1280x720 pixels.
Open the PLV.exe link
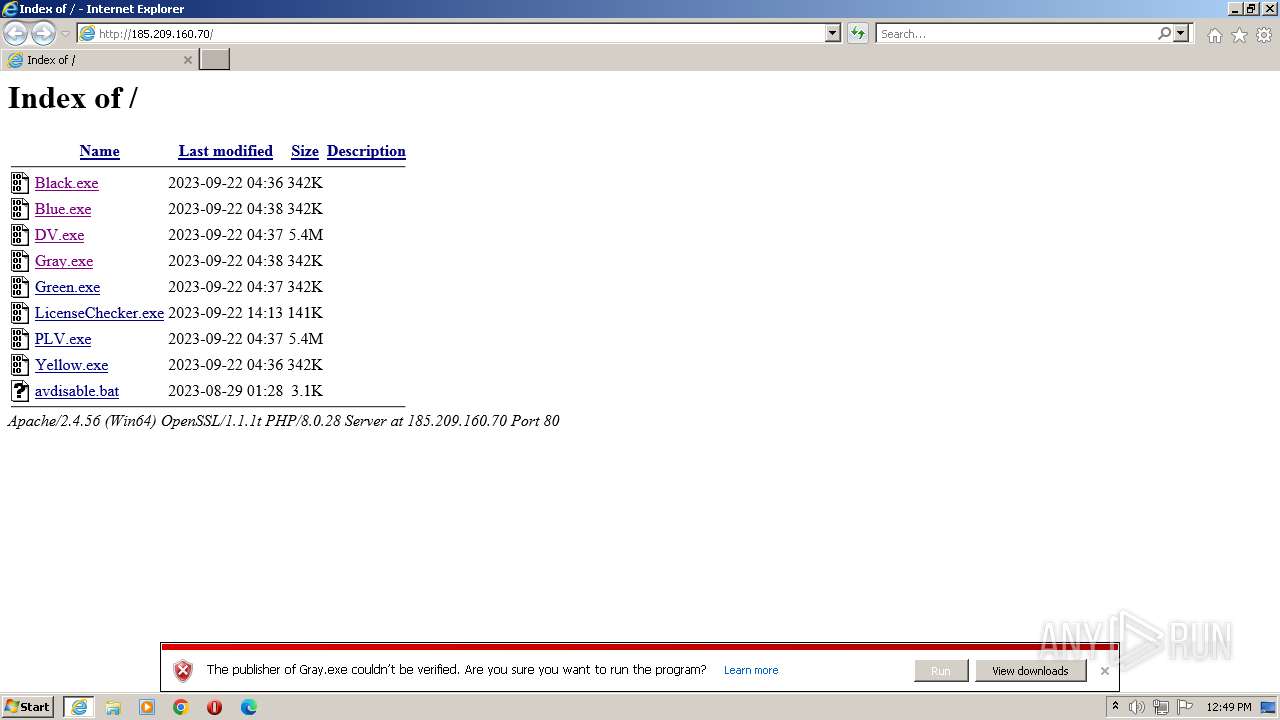(63, 339)
